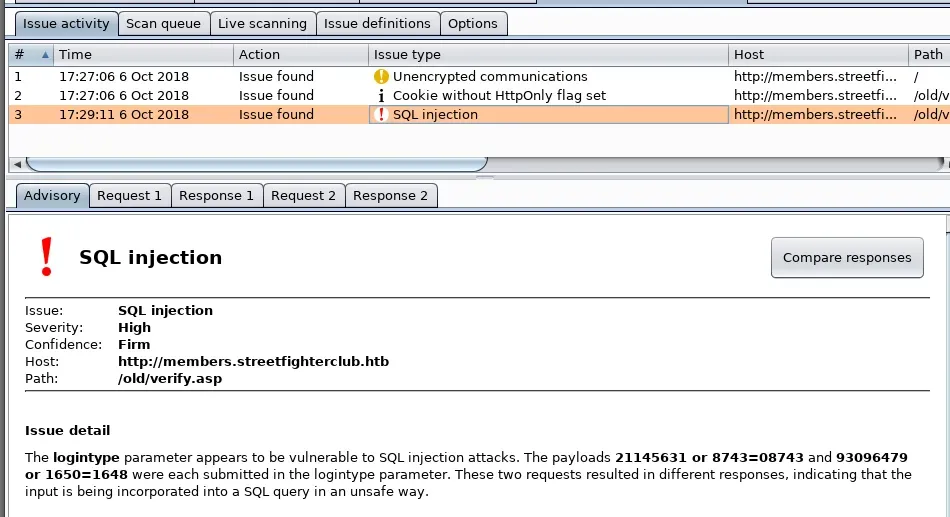The height and width of the screenshot is (517, 950).
Task: Click the left arrow of the horizontal scrollbar
Action: pyautogui.click(x=14, y=163)
